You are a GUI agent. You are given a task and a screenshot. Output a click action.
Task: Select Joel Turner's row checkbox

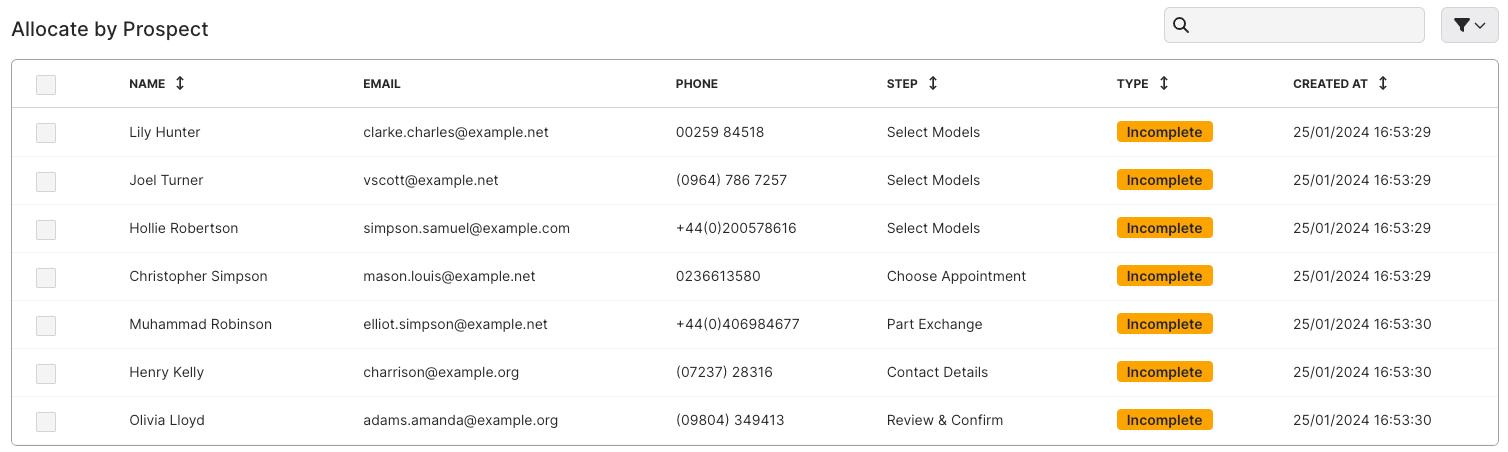(46, 181)
